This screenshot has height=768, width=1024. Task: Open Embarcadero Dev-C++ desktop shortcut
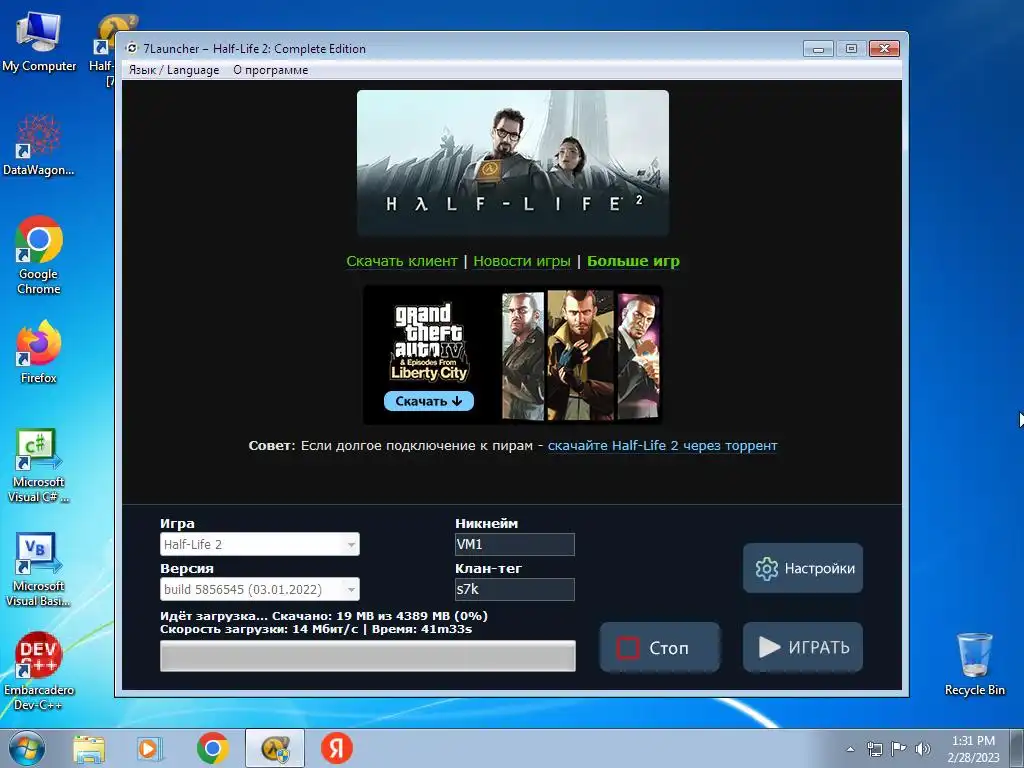click(x=39, y=671)
